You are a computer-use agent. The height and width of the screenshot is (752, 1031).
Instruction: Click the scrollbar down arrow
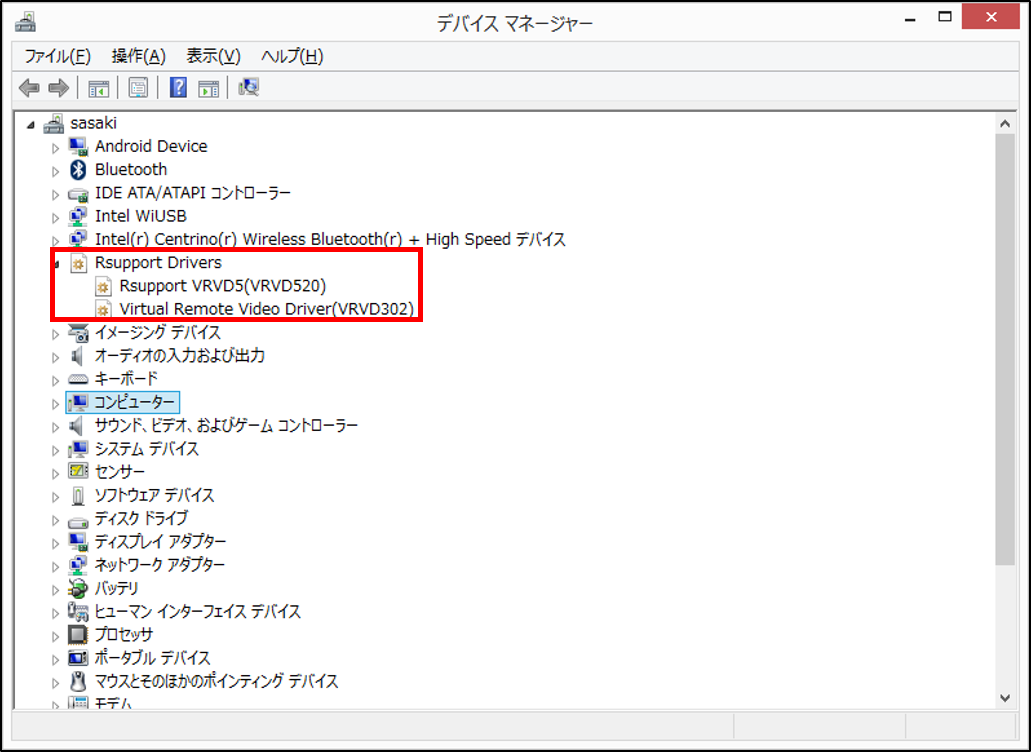tap(1005, 698)
